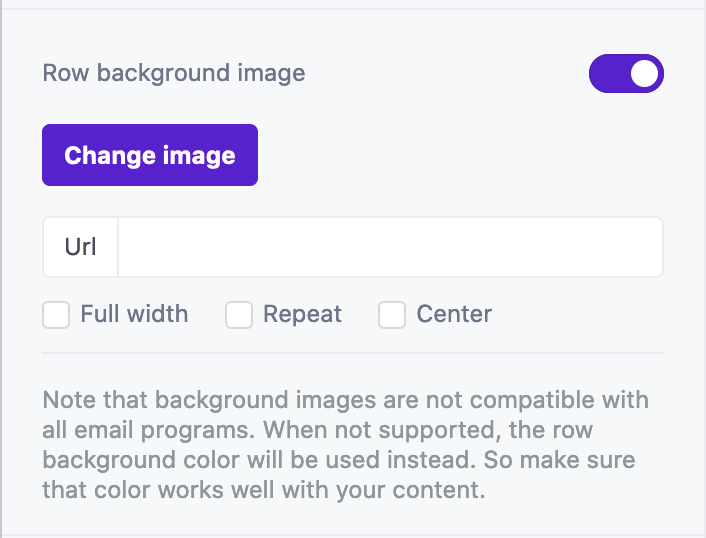The width and height of the screenshot is (706, 538).
Task: Tick the Center checkbox
Action: click(x=392, y=315)
